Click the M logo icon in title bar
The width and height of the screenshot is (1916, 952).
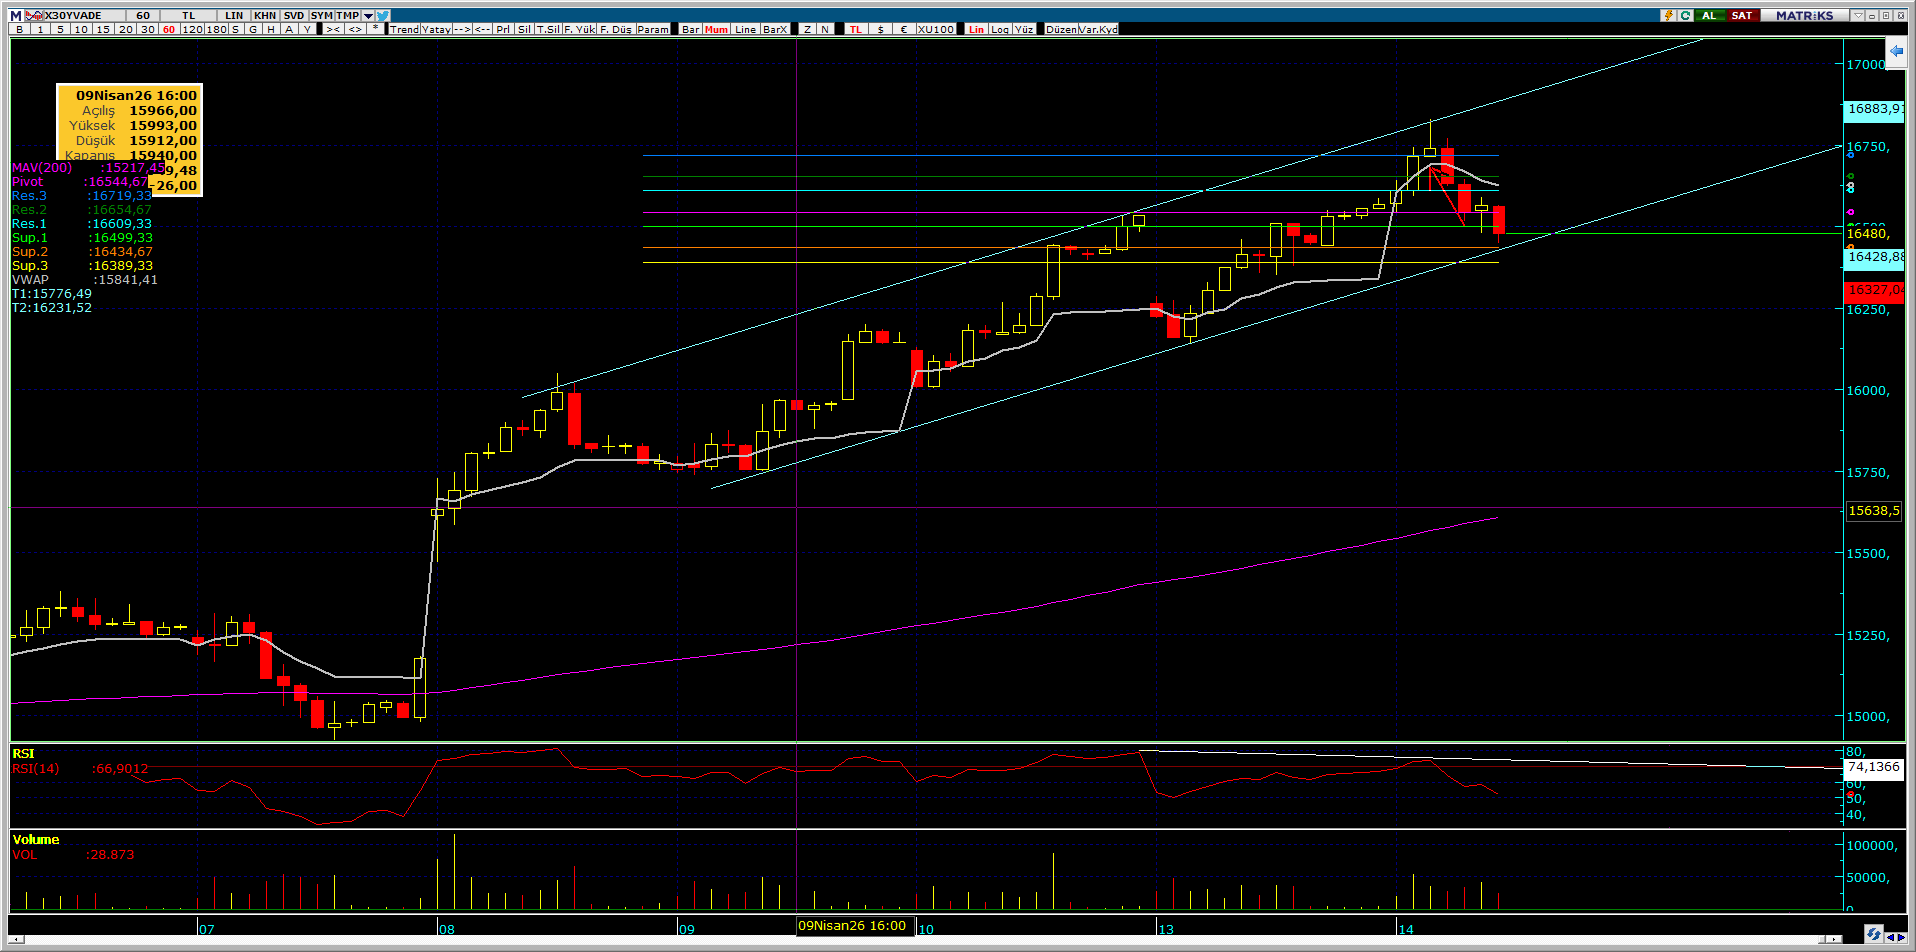[16, 15]
